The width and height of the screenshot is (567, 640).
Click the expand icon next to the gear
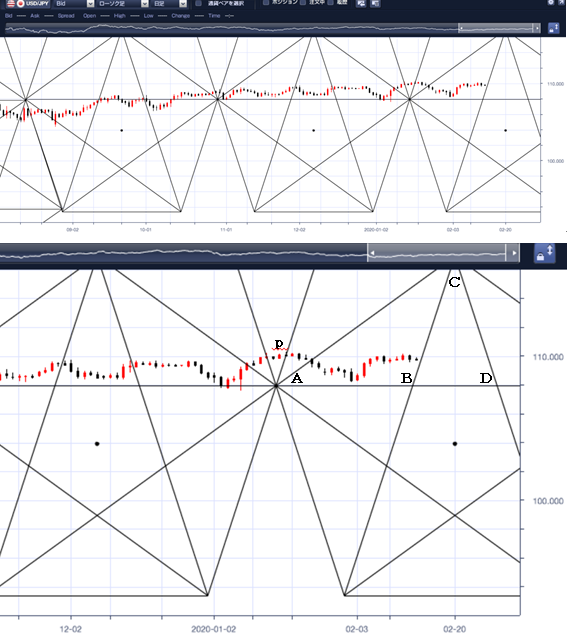[562, 2]
